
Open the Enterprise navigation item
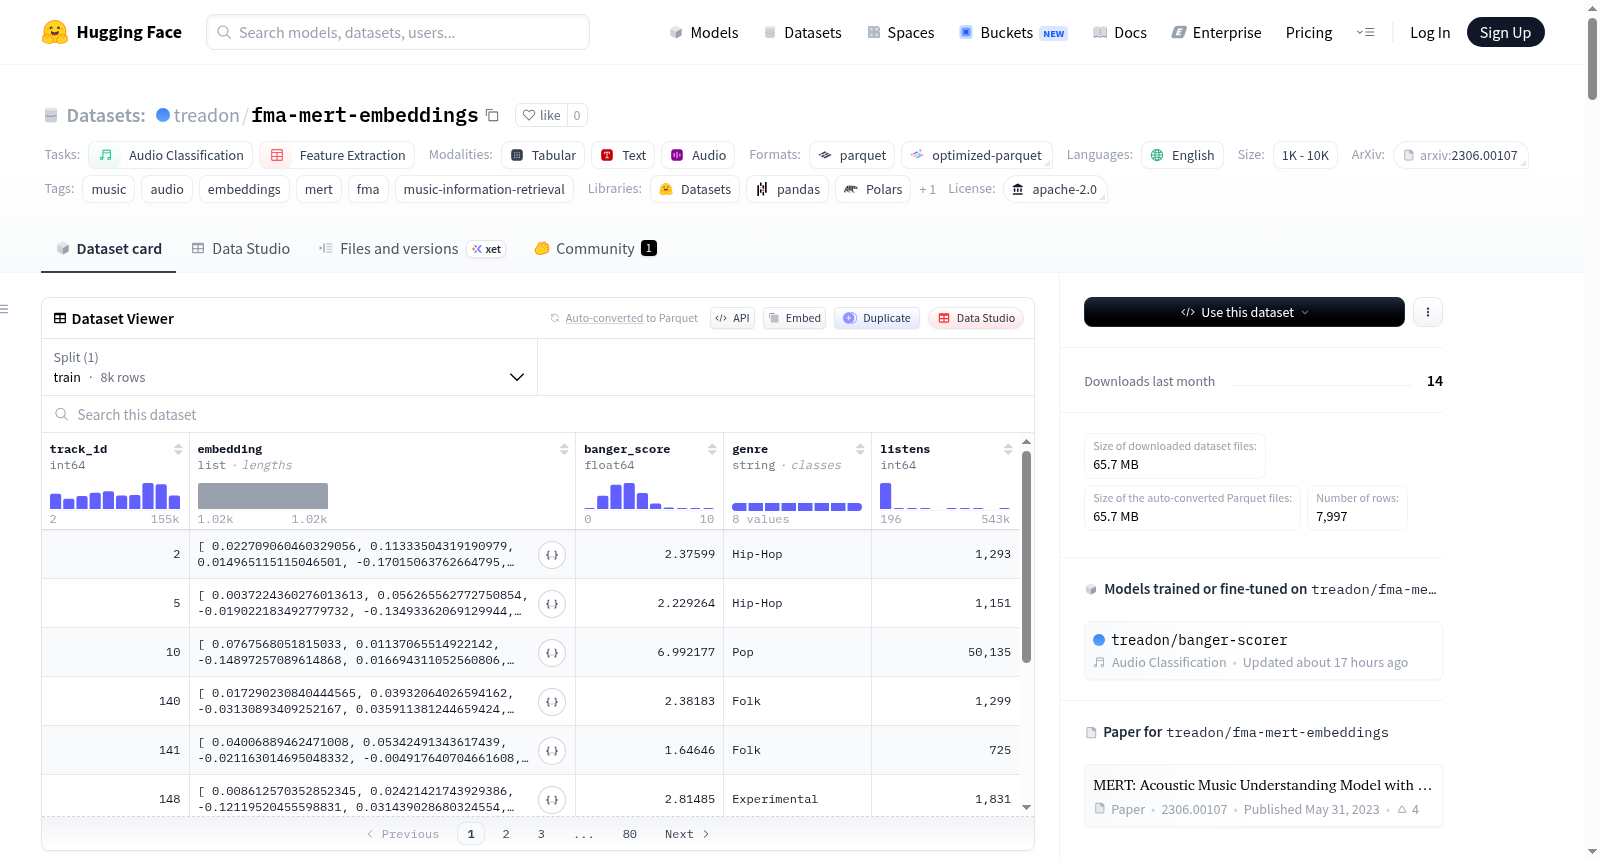[1217, 32]
